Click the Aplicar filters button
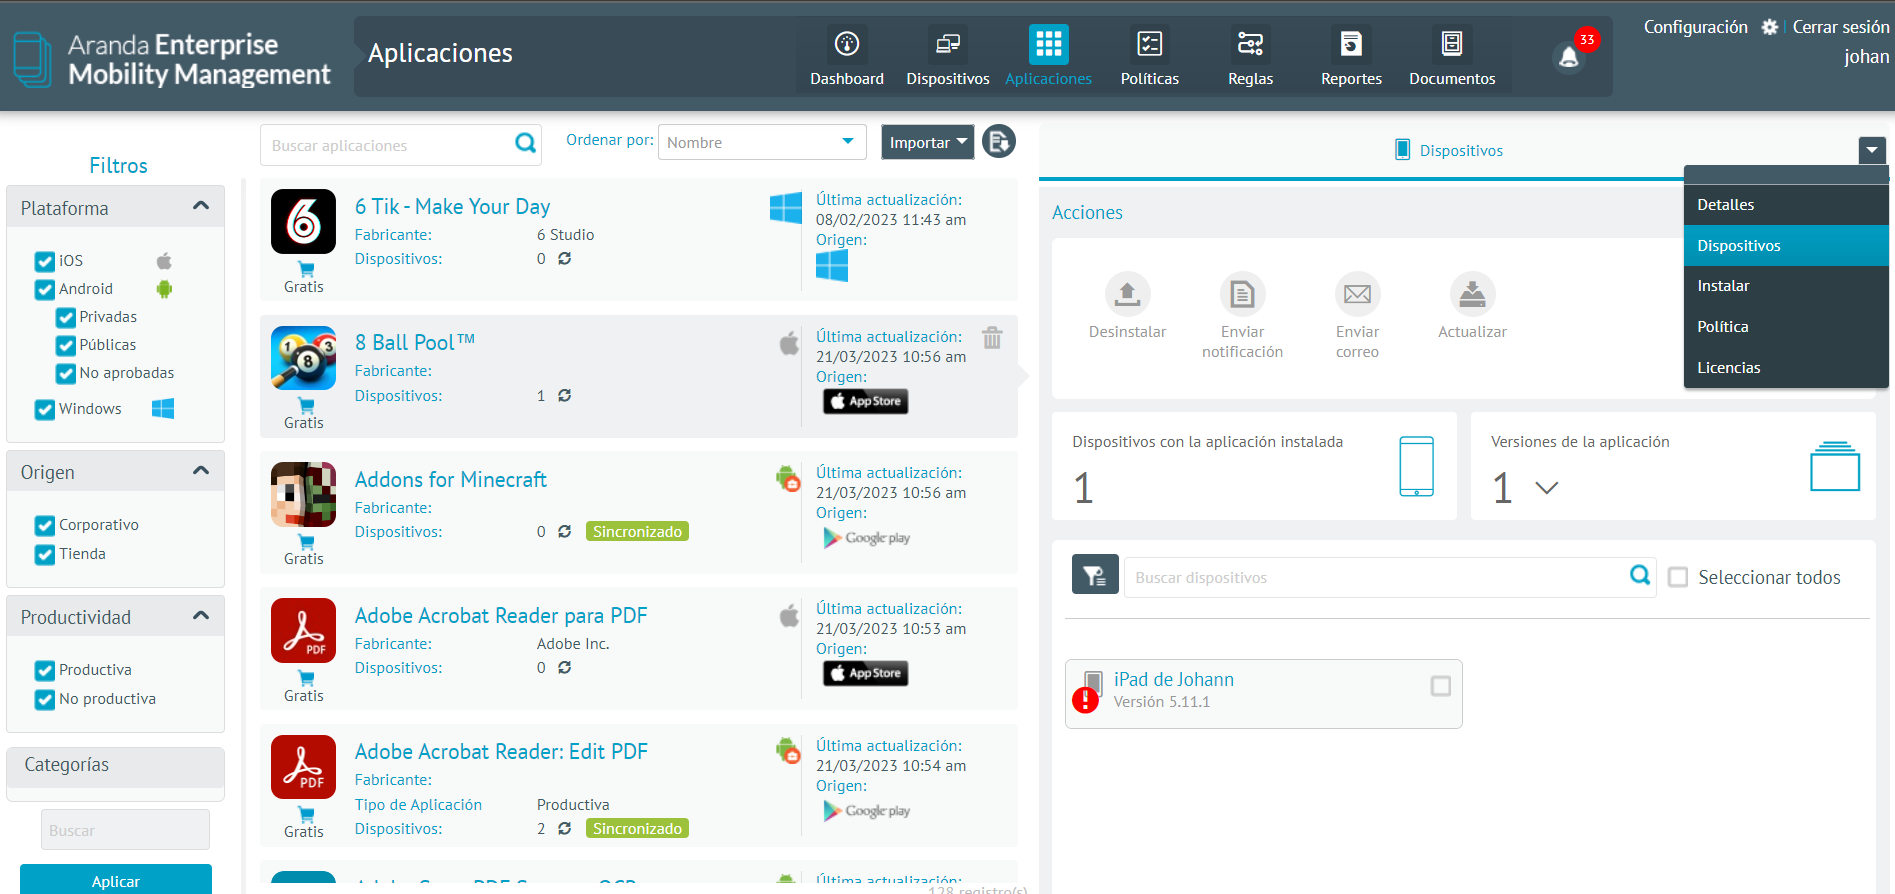Image resolution: width=1895 pixels, height=894 pixels. 116,880
